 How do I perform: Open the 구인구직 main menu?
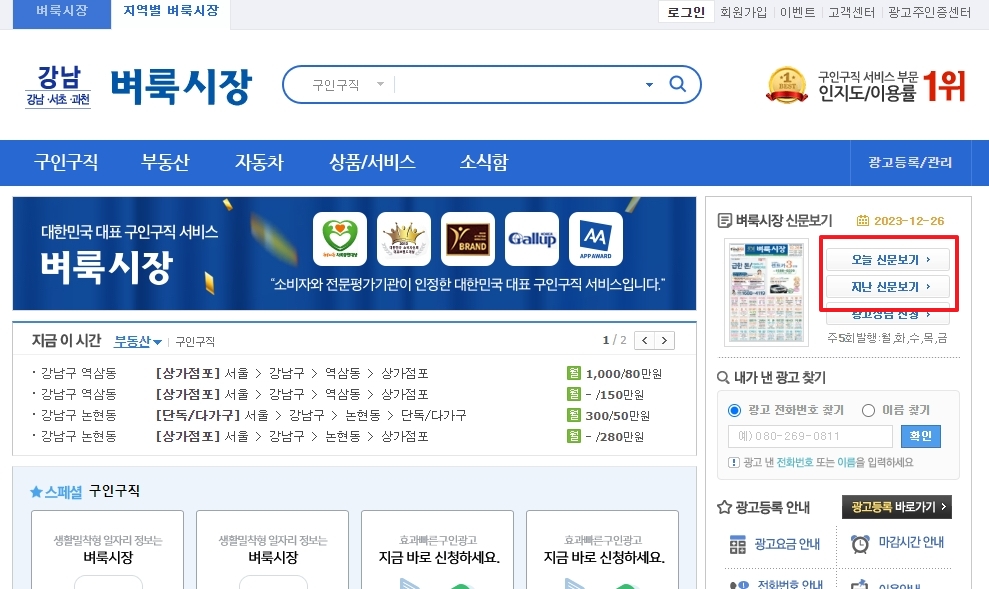coord(66,162)
